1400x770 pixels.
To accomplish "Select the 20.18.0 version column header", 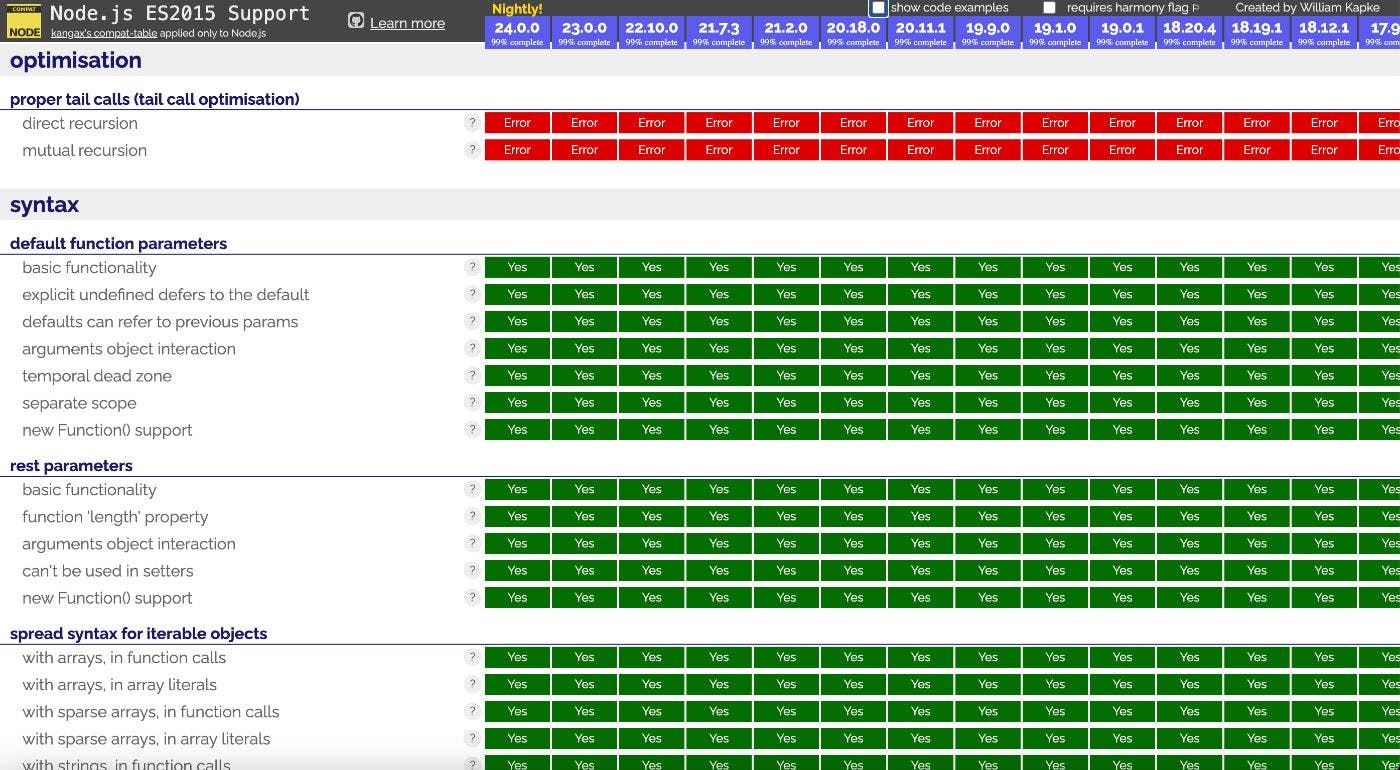I will point(853,32).
